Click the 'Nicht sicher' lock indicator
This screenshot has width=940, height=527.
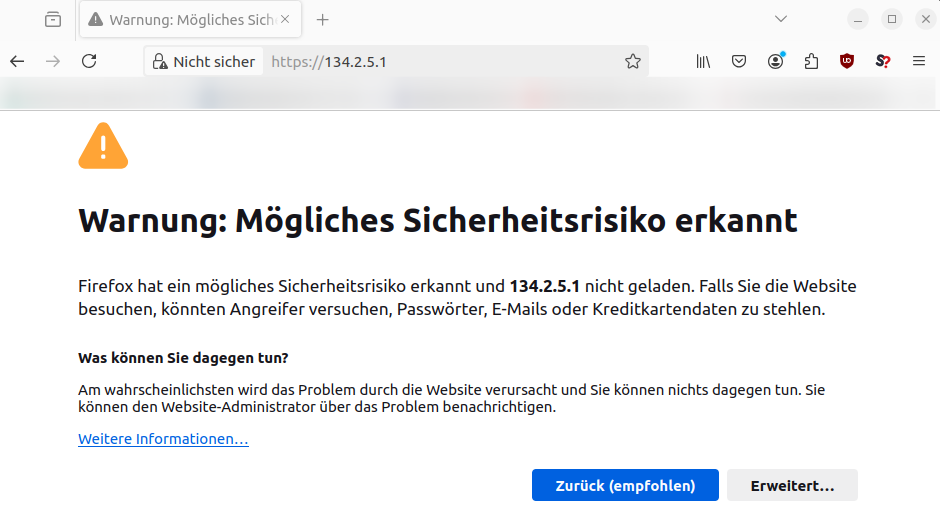(204, 61)
